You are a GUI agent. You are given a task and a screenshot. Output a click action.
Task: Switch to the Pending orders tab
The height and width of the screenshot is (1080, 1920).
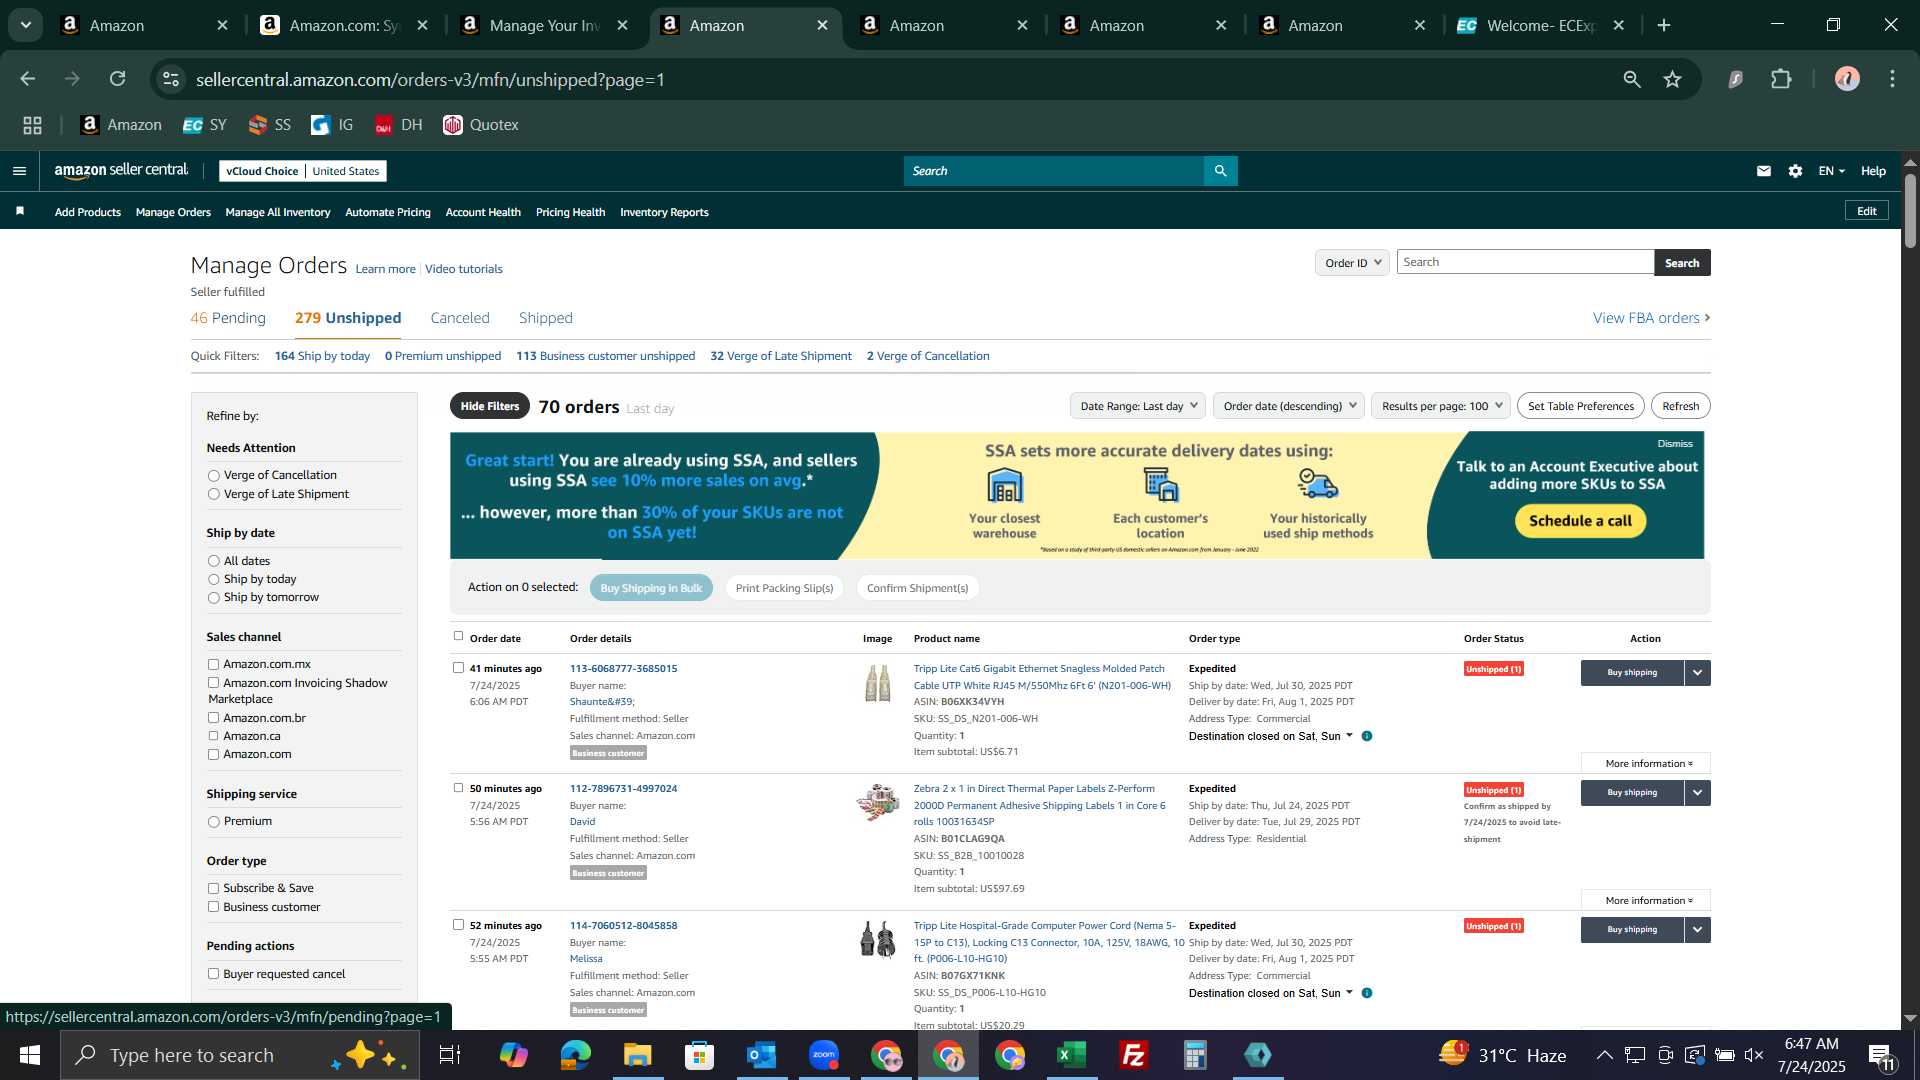click(x=228, y=318)
